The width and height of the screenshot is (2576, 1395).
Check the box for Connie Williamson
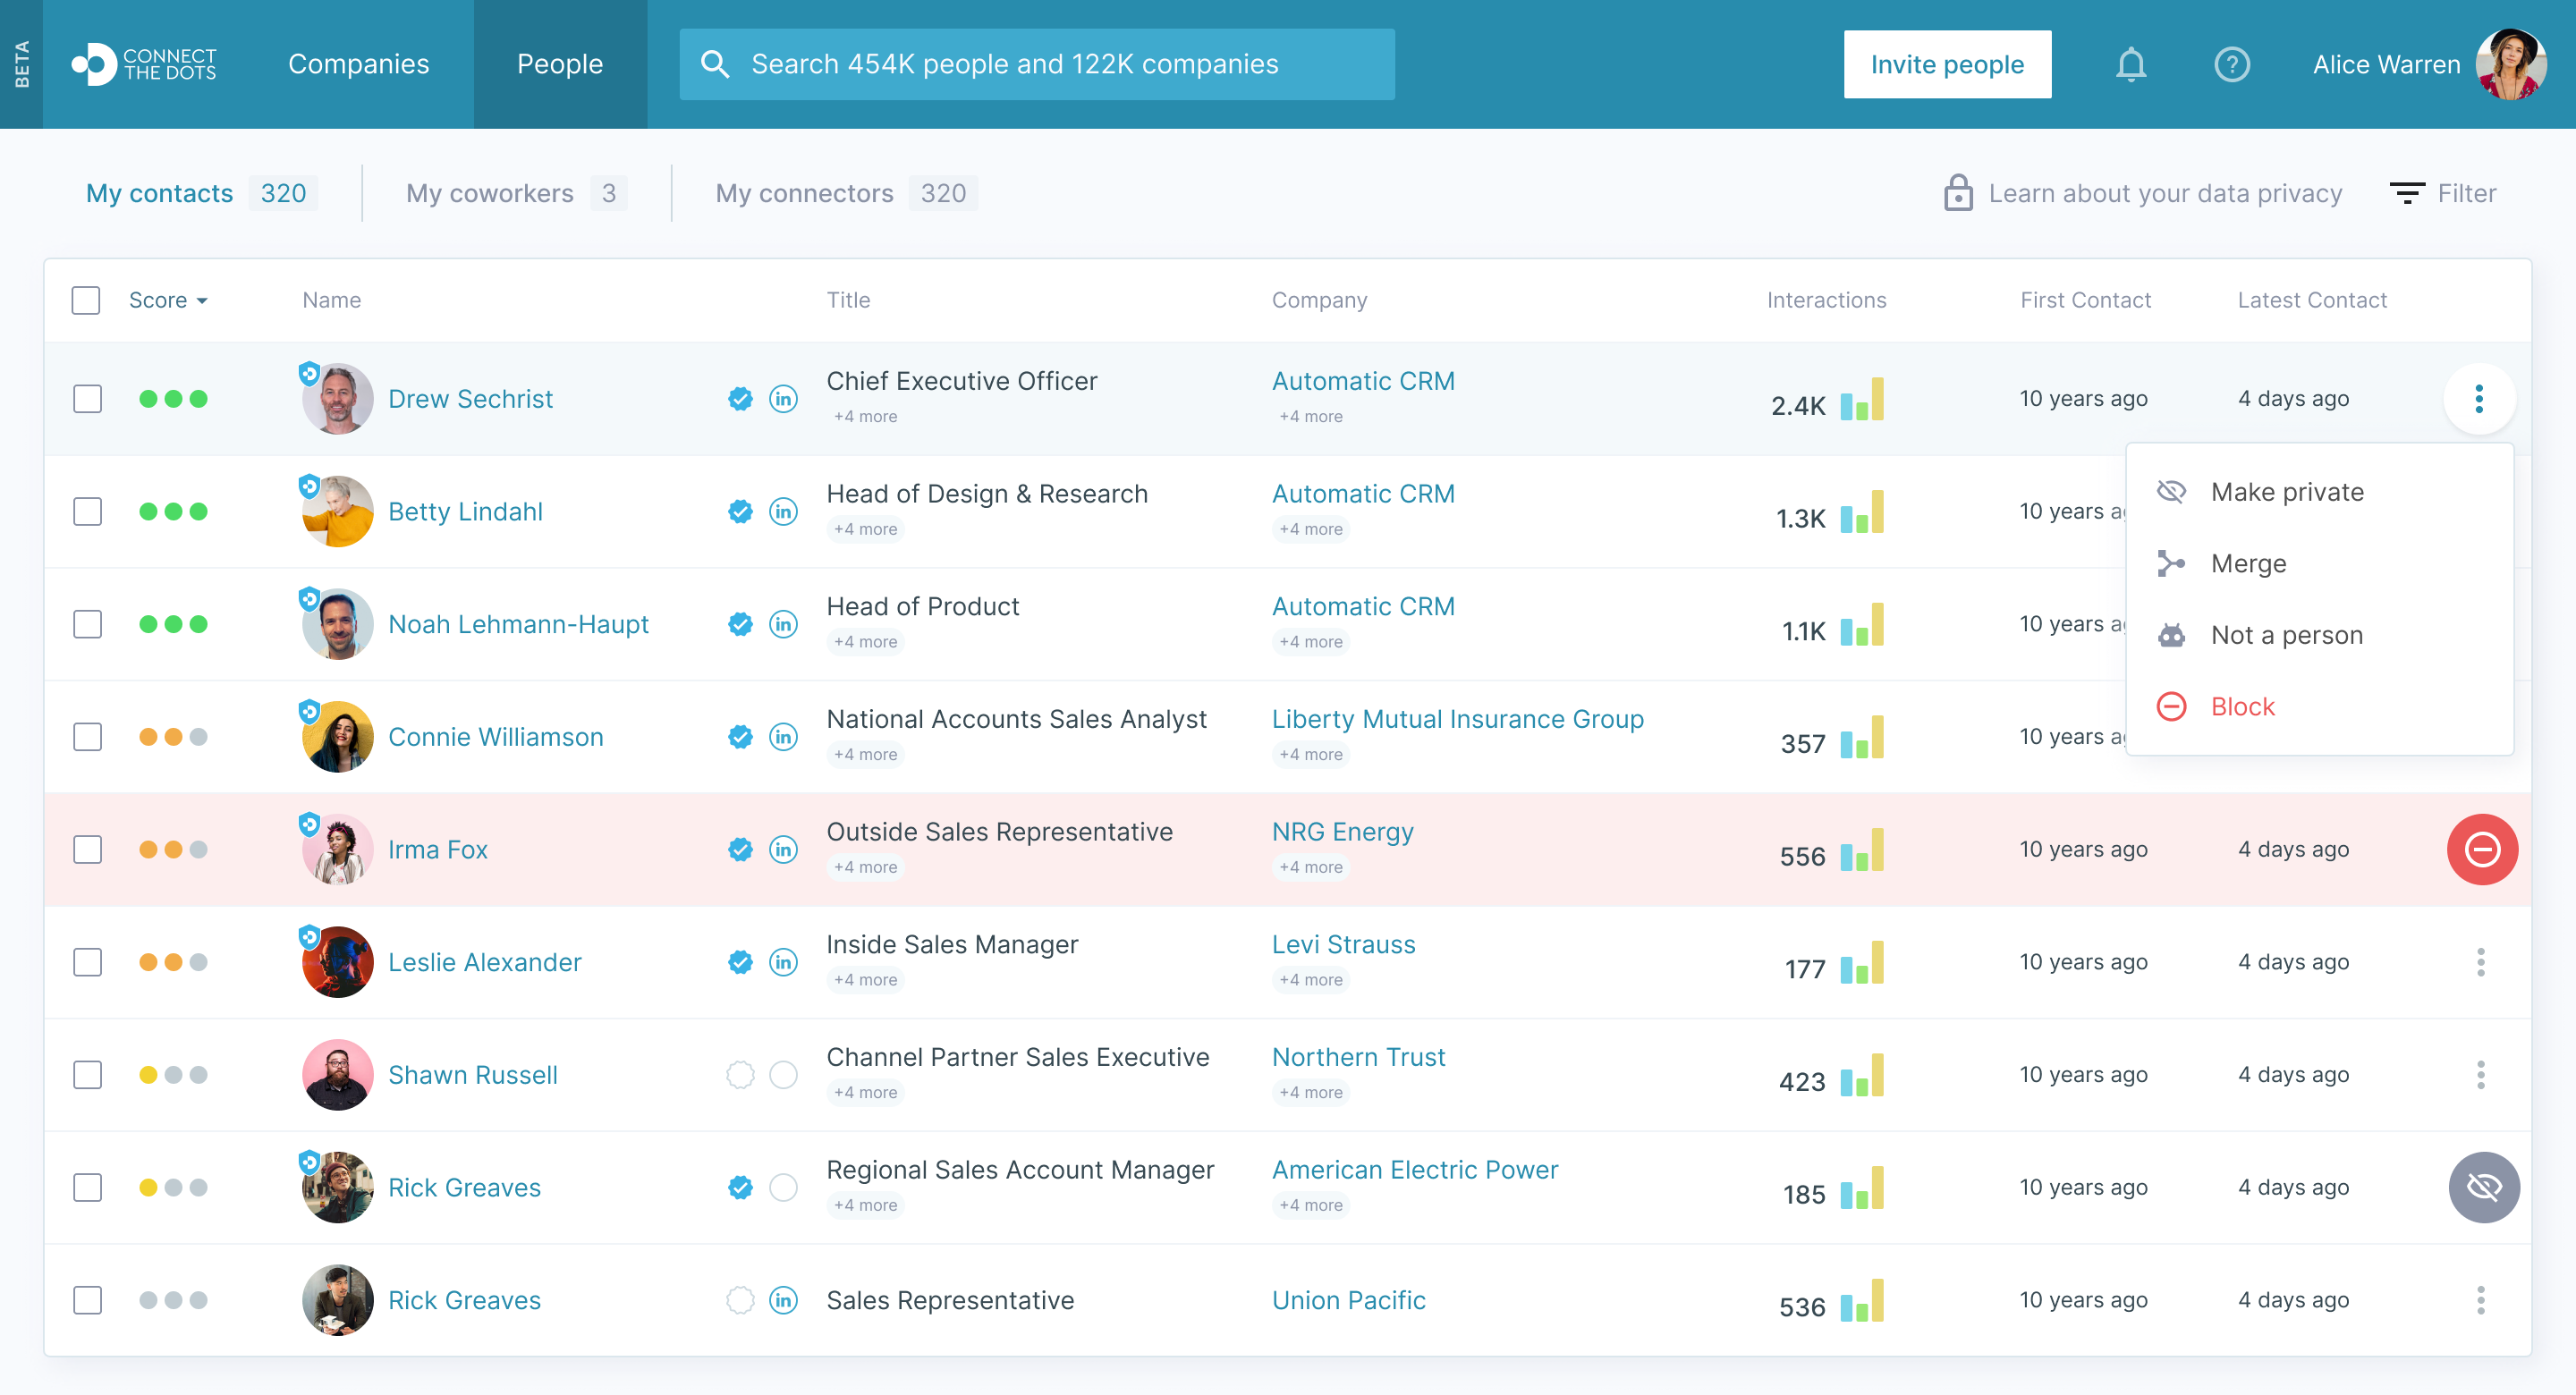[x=88, y=737]
